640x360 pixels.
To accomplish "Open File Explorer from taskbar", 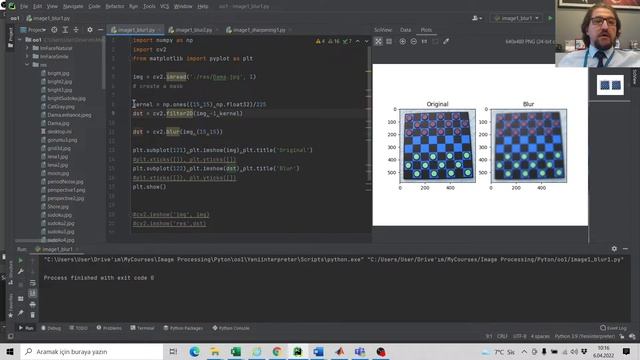I will pos(215,351).
